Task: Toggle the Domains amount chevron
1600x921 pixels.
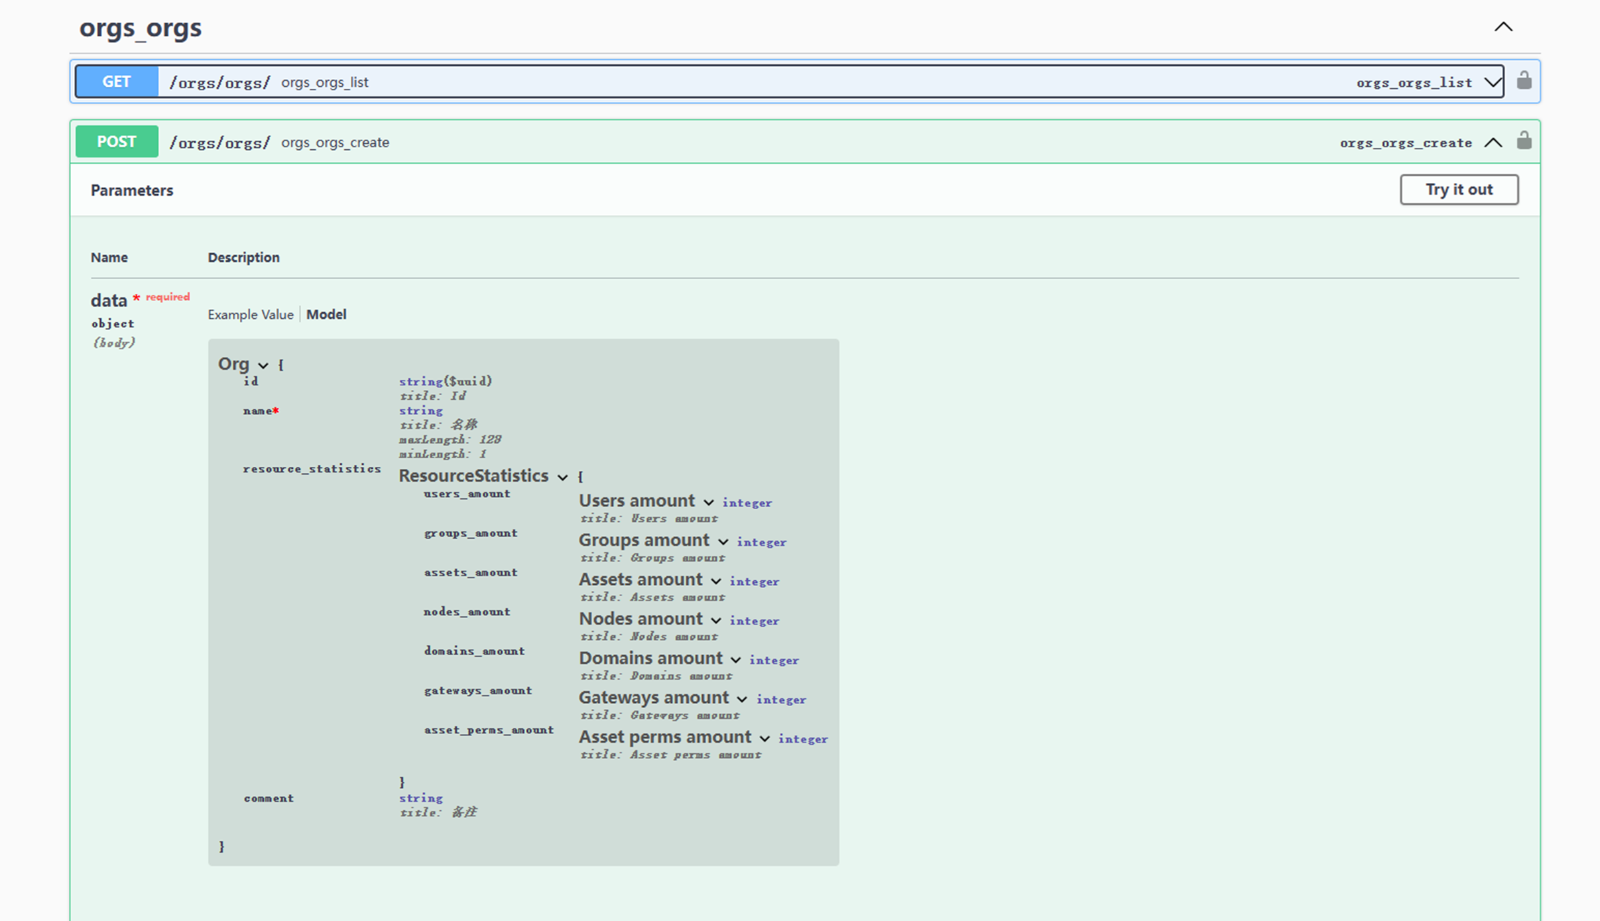Action: pyautogui.click(x=735, y=659)
